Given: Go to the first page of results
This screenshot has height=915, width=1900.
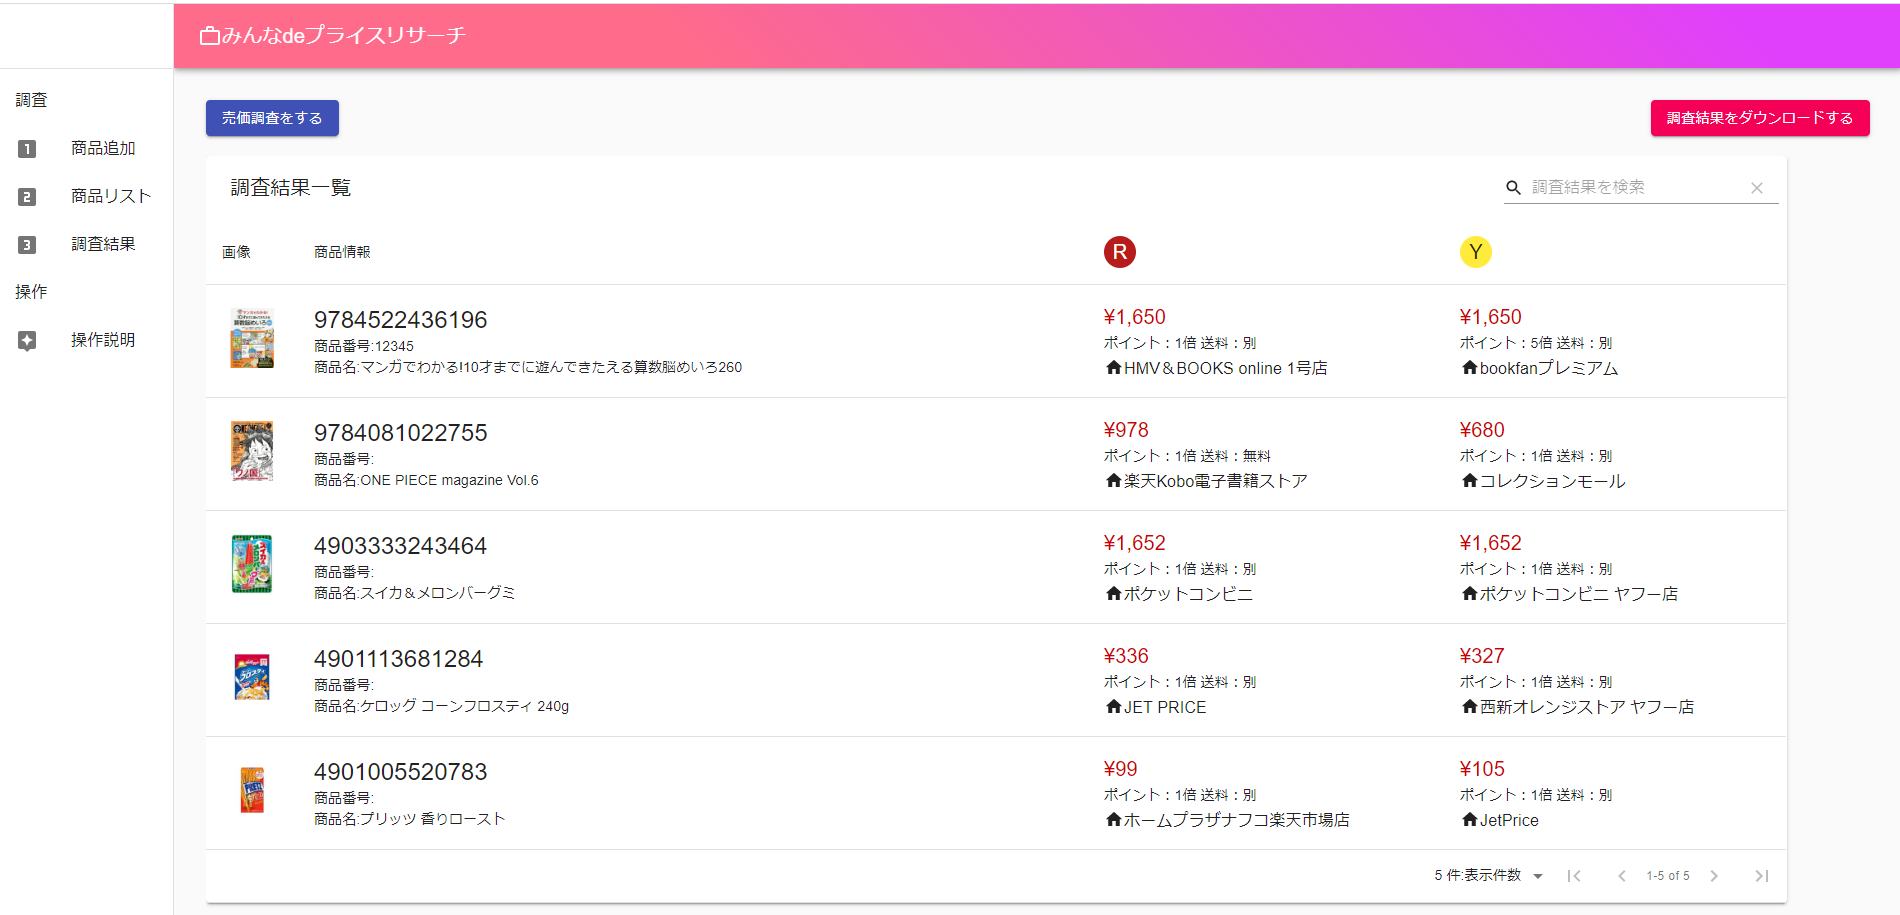Looking at the screenshot, I should [1574, 876].
